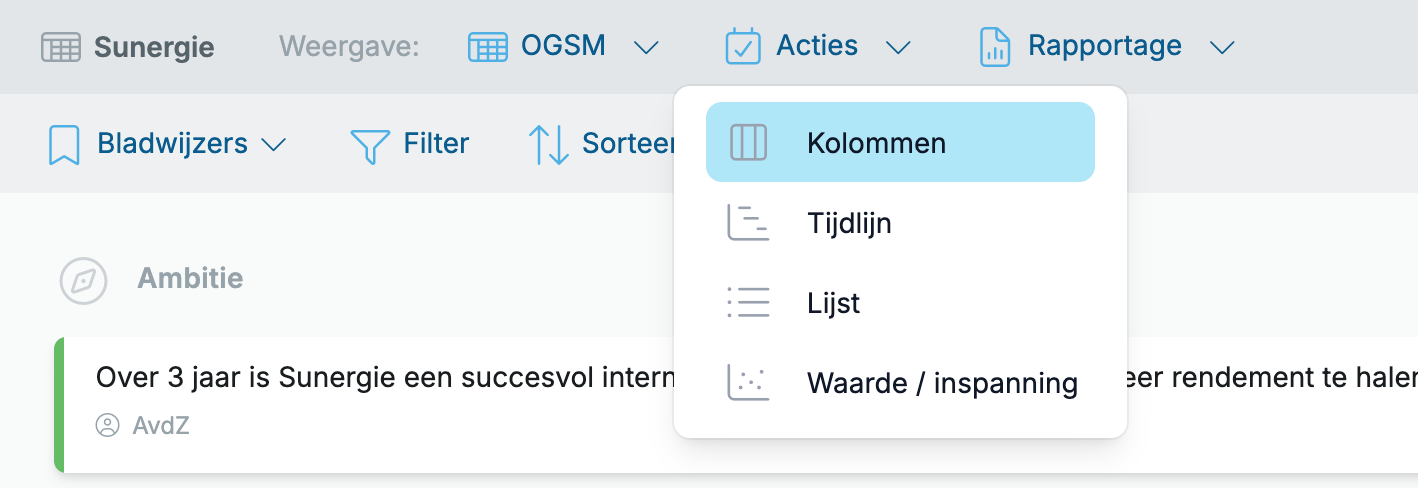This screenshot has width=1418, height=488.
Task: Click the AvdZ user avatar icon
Action: coord(107,426)
